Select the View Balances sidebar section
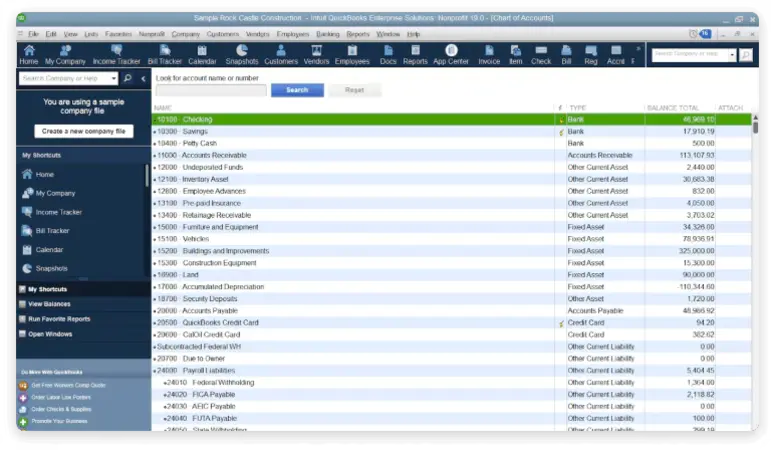The width and height of the screenshot is (775, 451). pyautogui.click(x=83, y=304)
